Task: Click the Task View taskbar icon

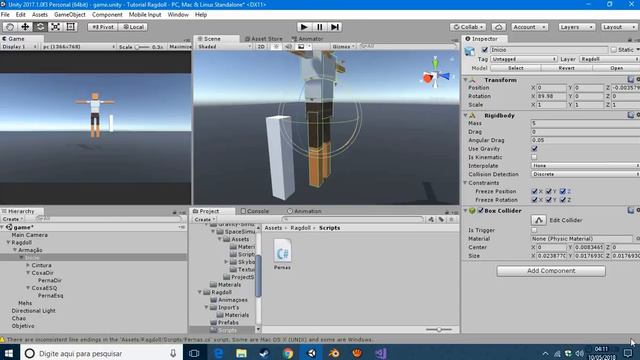Action: tap(194, 353)
